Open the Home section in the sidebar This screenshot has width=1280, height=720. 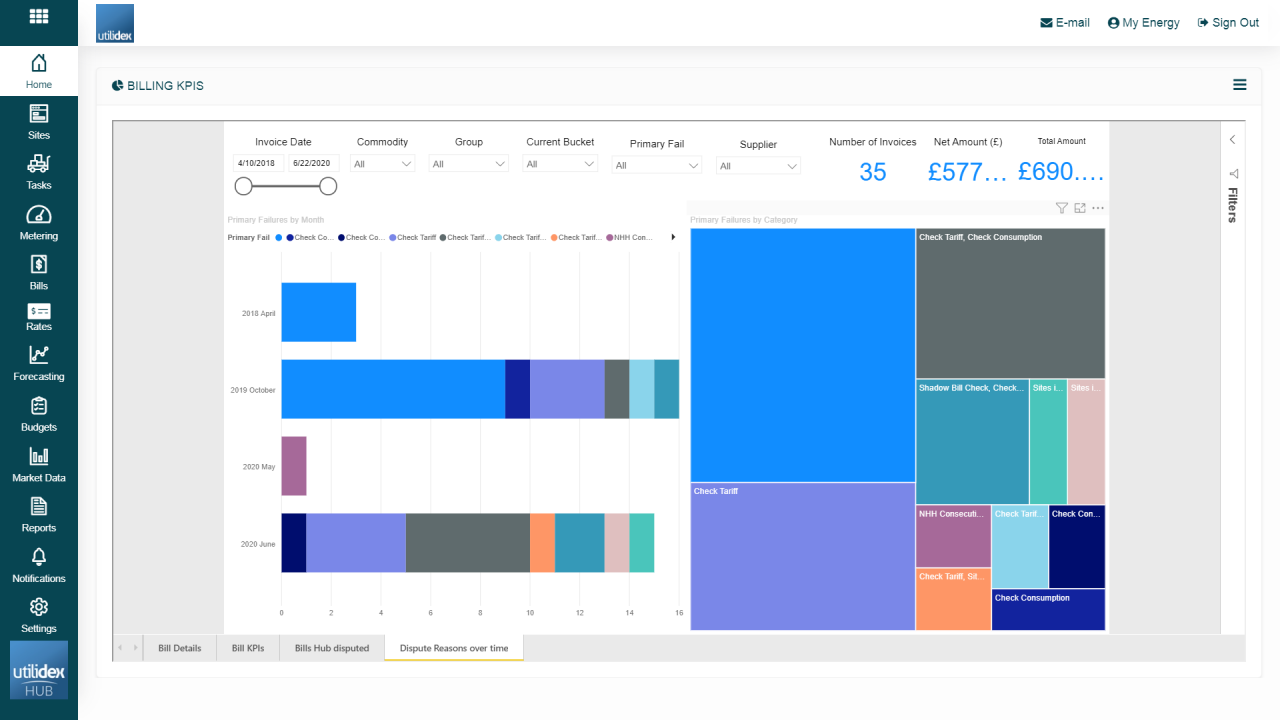tap(38, 70)
